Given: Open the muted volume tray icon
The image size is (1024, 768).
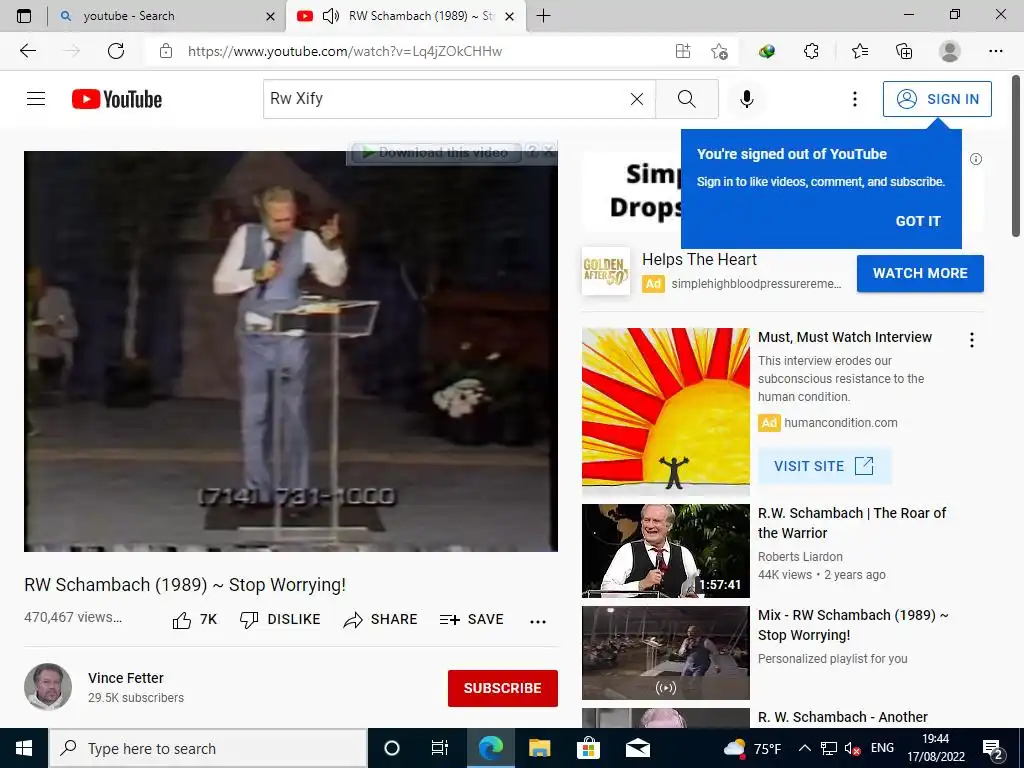Looking at the screenshot, I should tap(852, 749).
